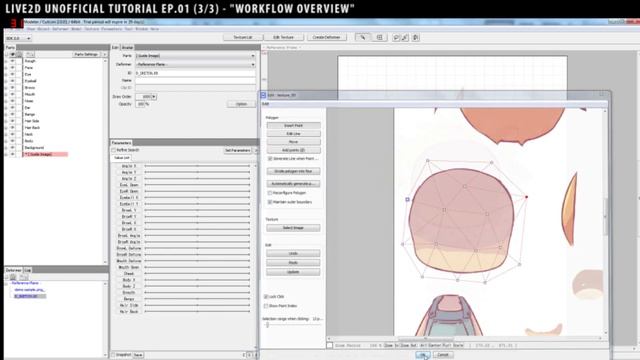Screen dimensions: 640x360
Task: Click the Edit Line button
Action: pos(293,134)
